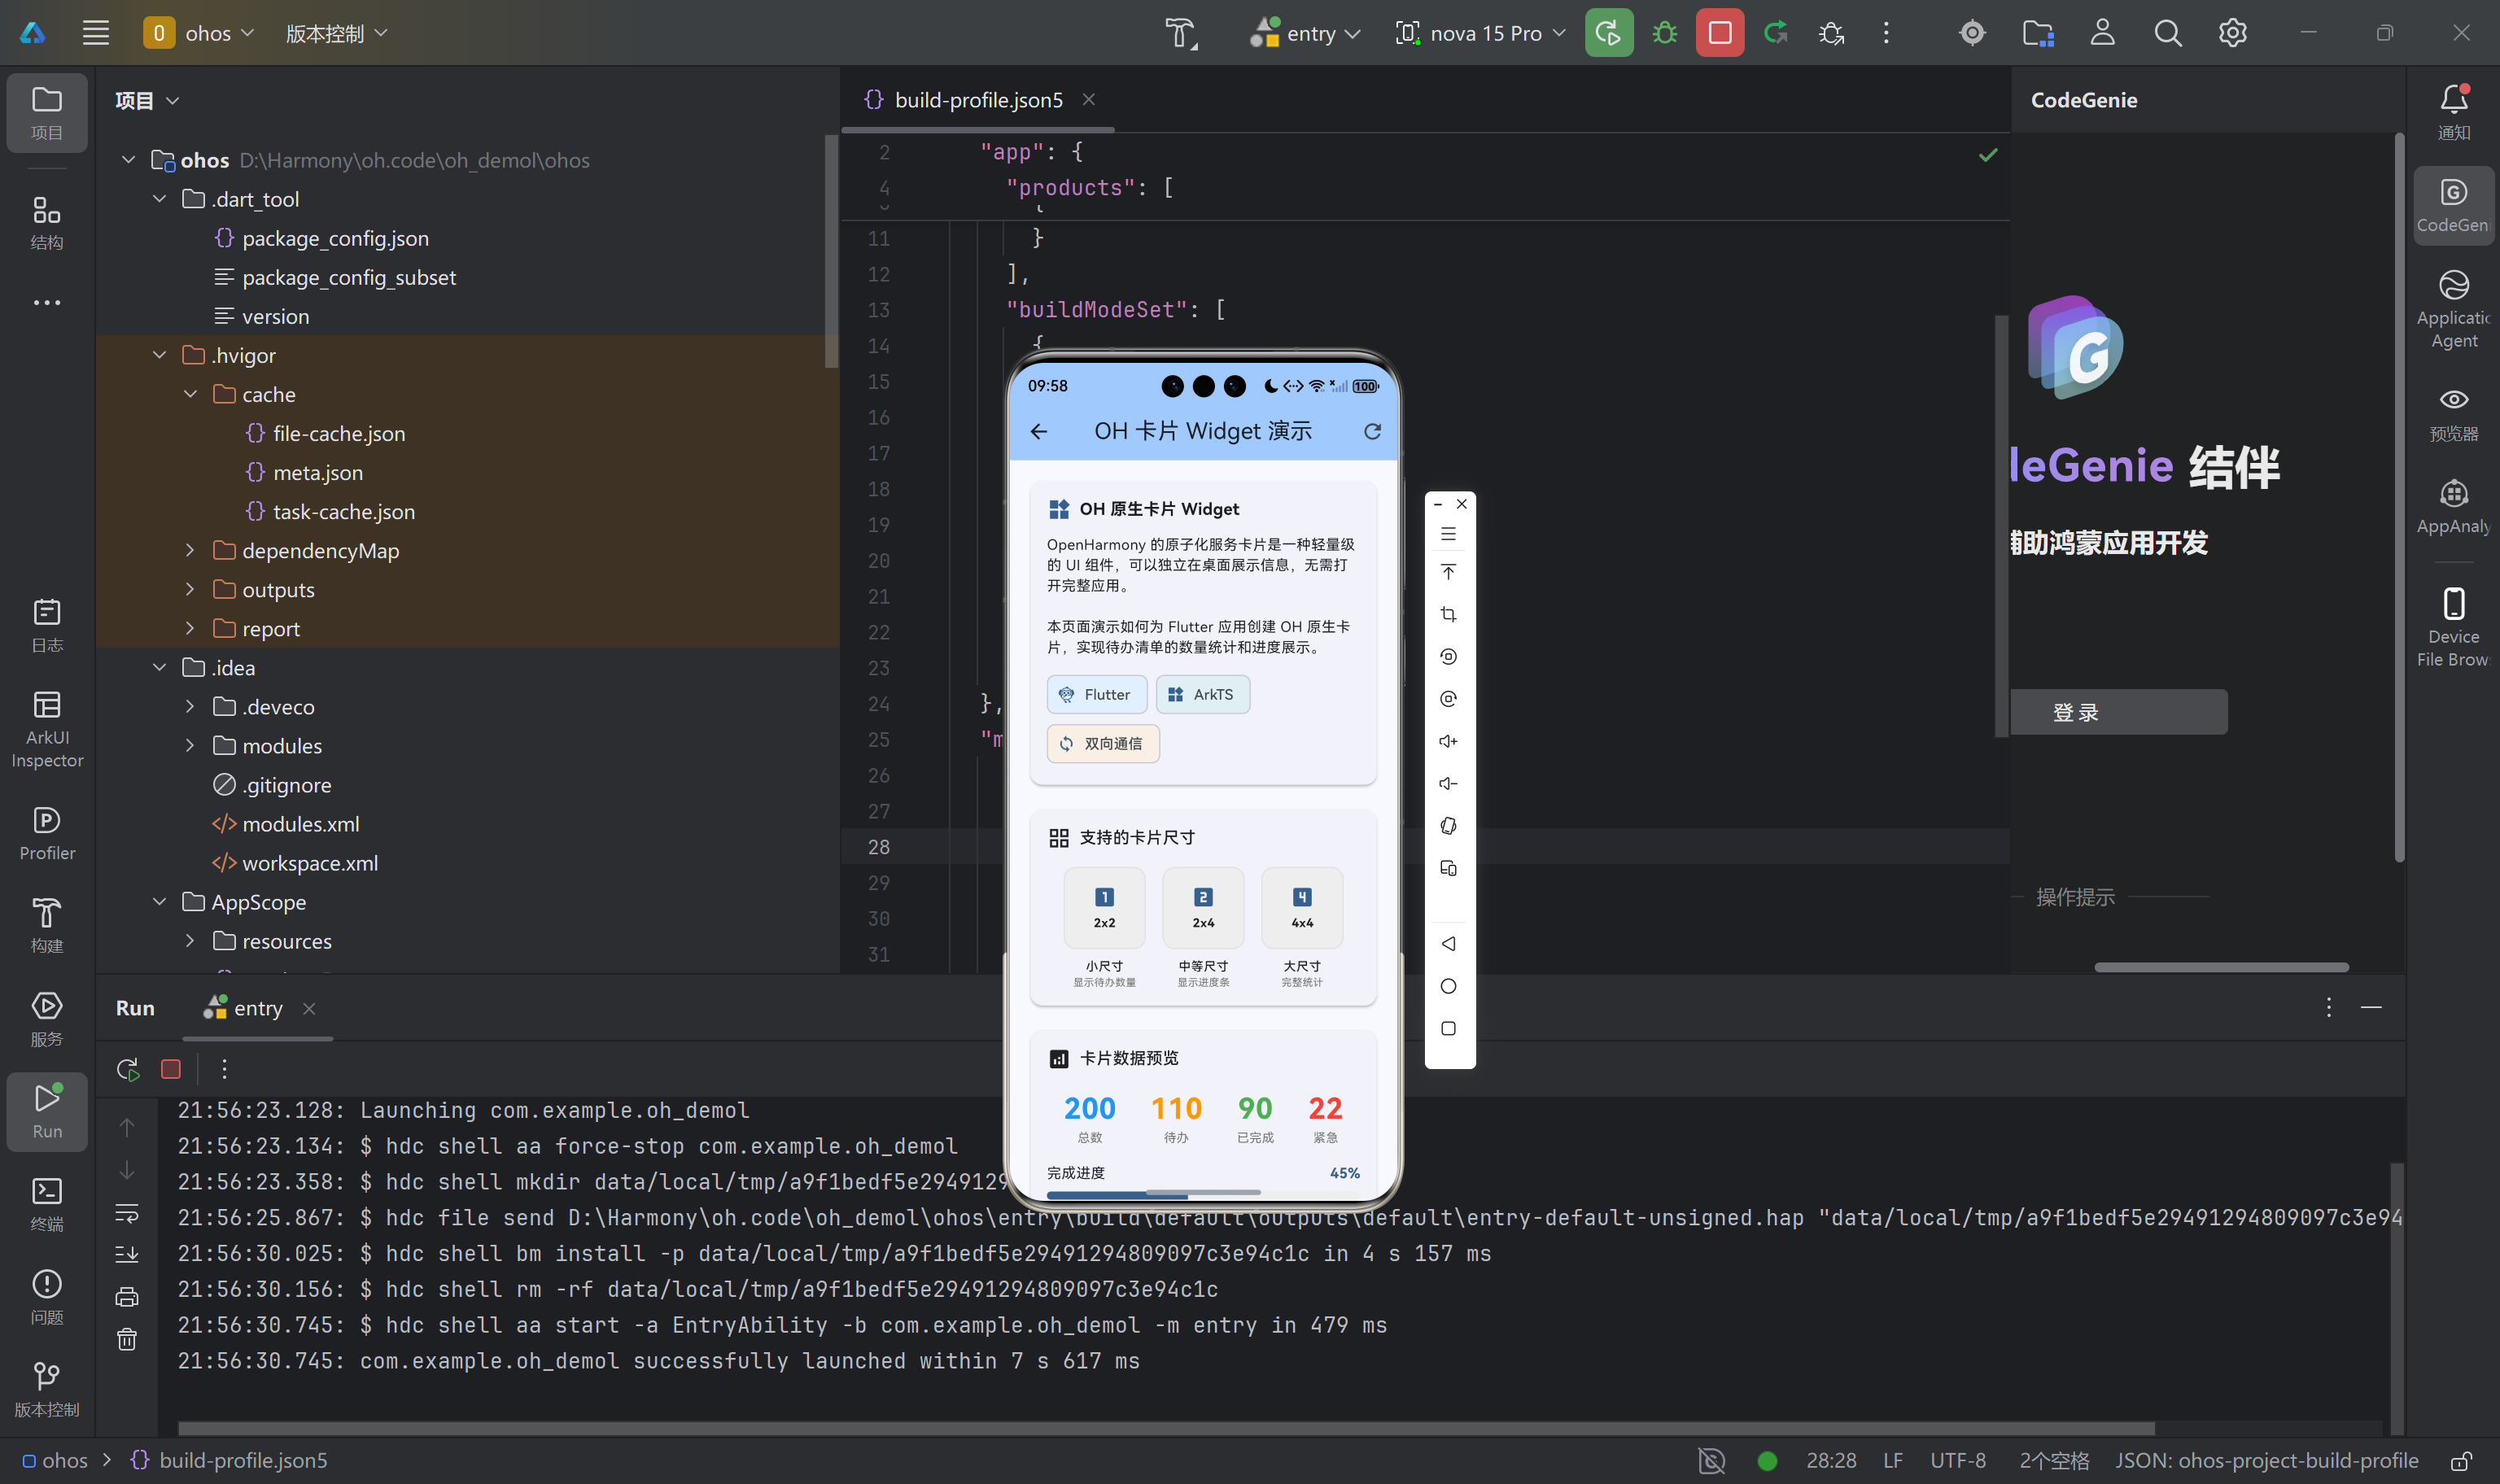The height and width of the screenshot is (1484, 2500).
Task: Click the Debug bug icon in top toolbar
Action: [1664, 33]
